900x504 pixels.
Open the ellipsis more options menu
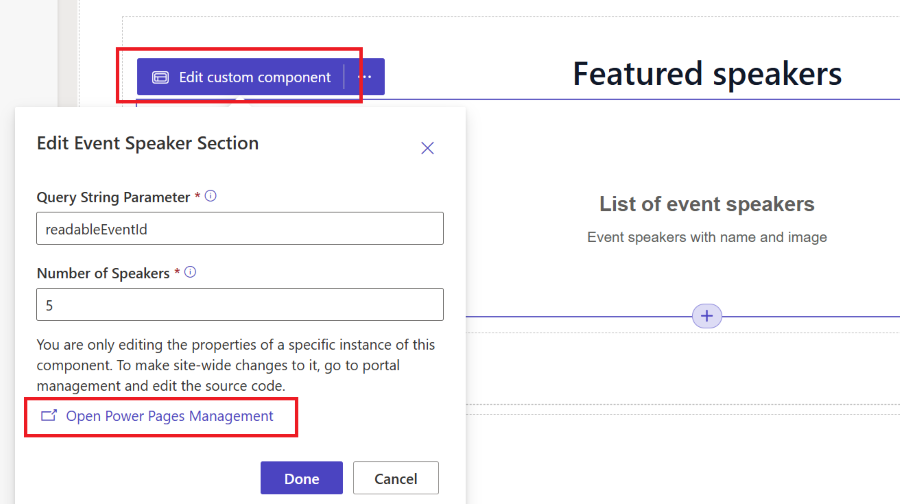(364, 77)
